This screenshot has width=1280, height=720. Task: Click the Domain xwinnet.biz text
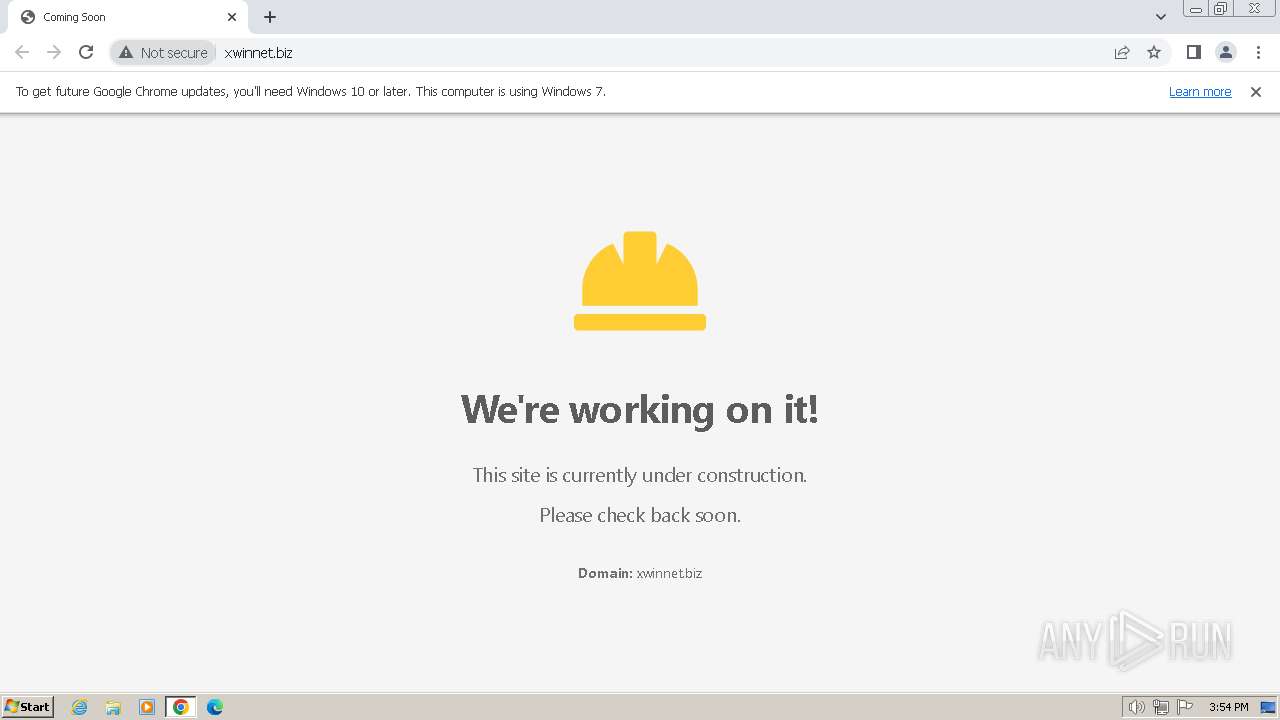(x=640, y=573)
